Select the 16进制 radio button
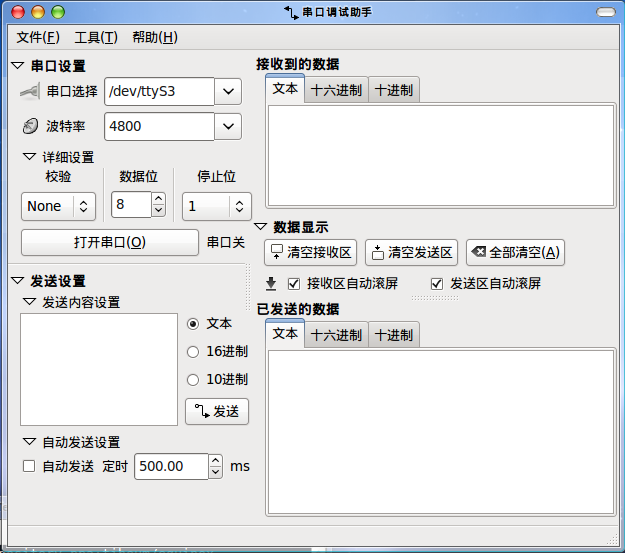Screen dimensions: 625x553 193,351
